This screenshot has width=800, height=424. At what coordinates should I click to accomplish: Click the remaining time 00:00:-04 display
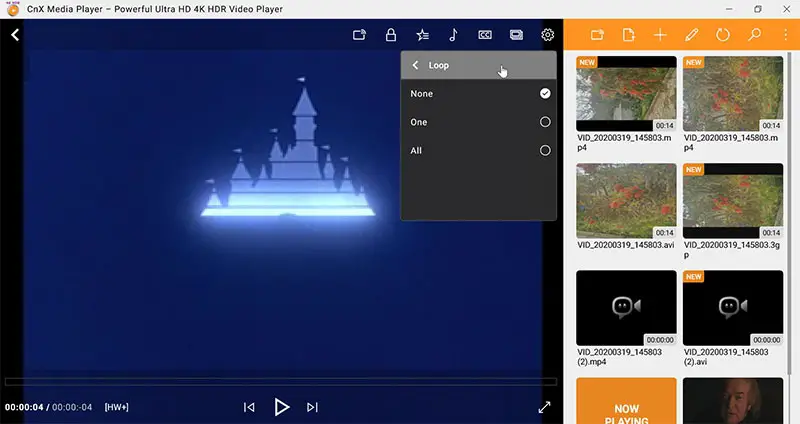point(72,407)
